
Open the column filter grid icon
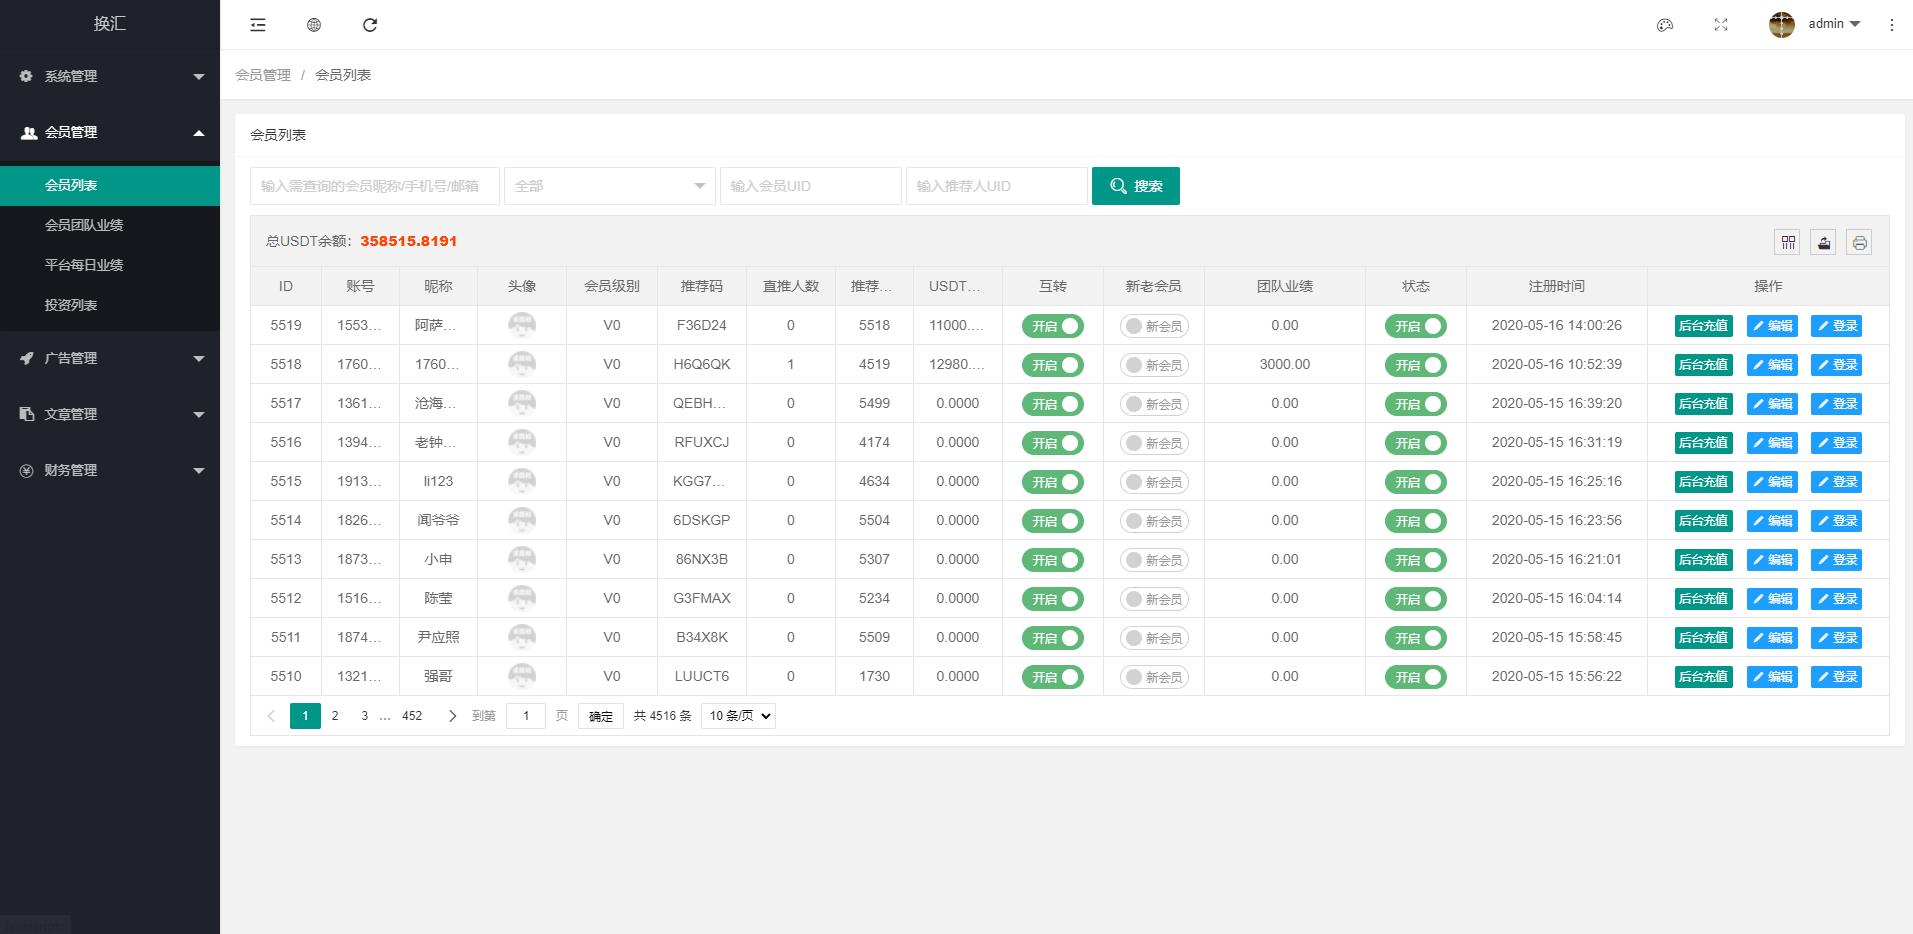pos(1788,242)
